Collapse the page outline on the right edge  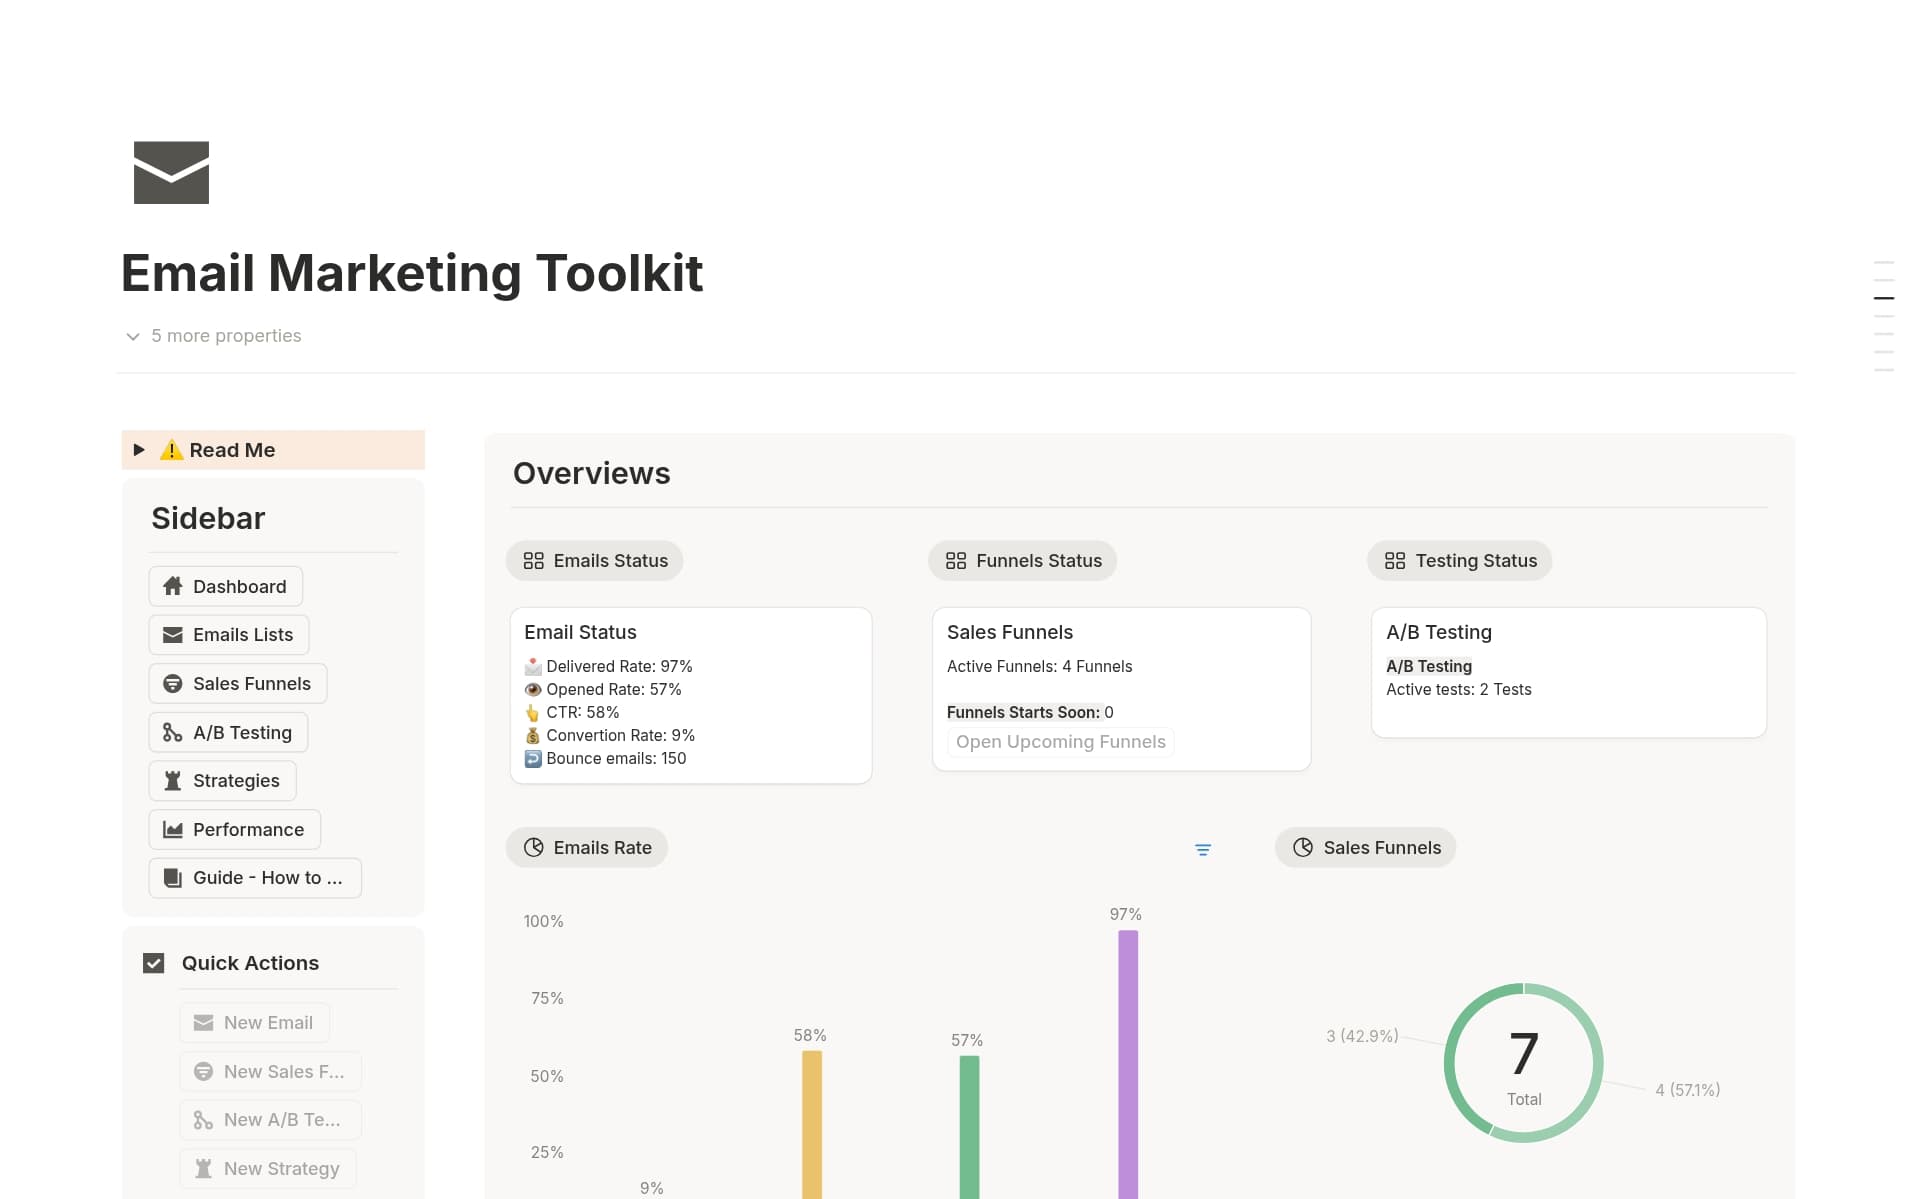(x=1884, y=297)
